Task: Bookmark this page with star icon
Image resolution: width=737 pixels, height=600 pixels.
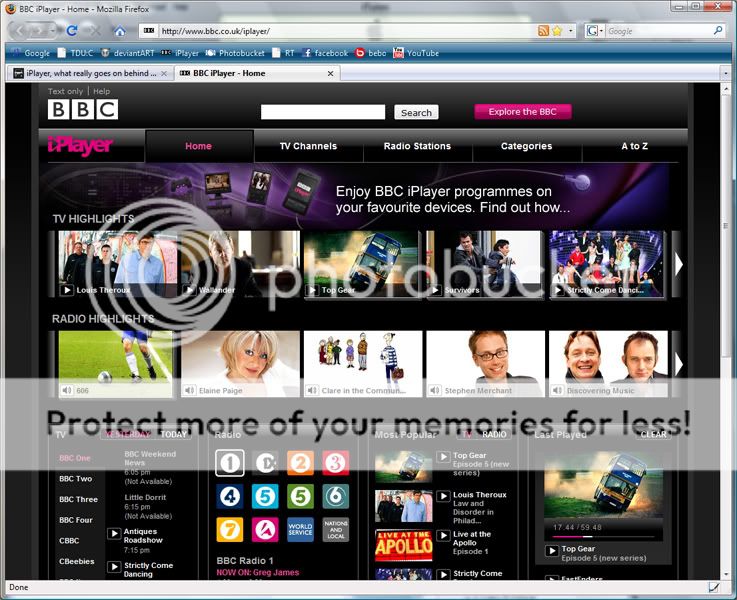Action: tap(557, 31)
